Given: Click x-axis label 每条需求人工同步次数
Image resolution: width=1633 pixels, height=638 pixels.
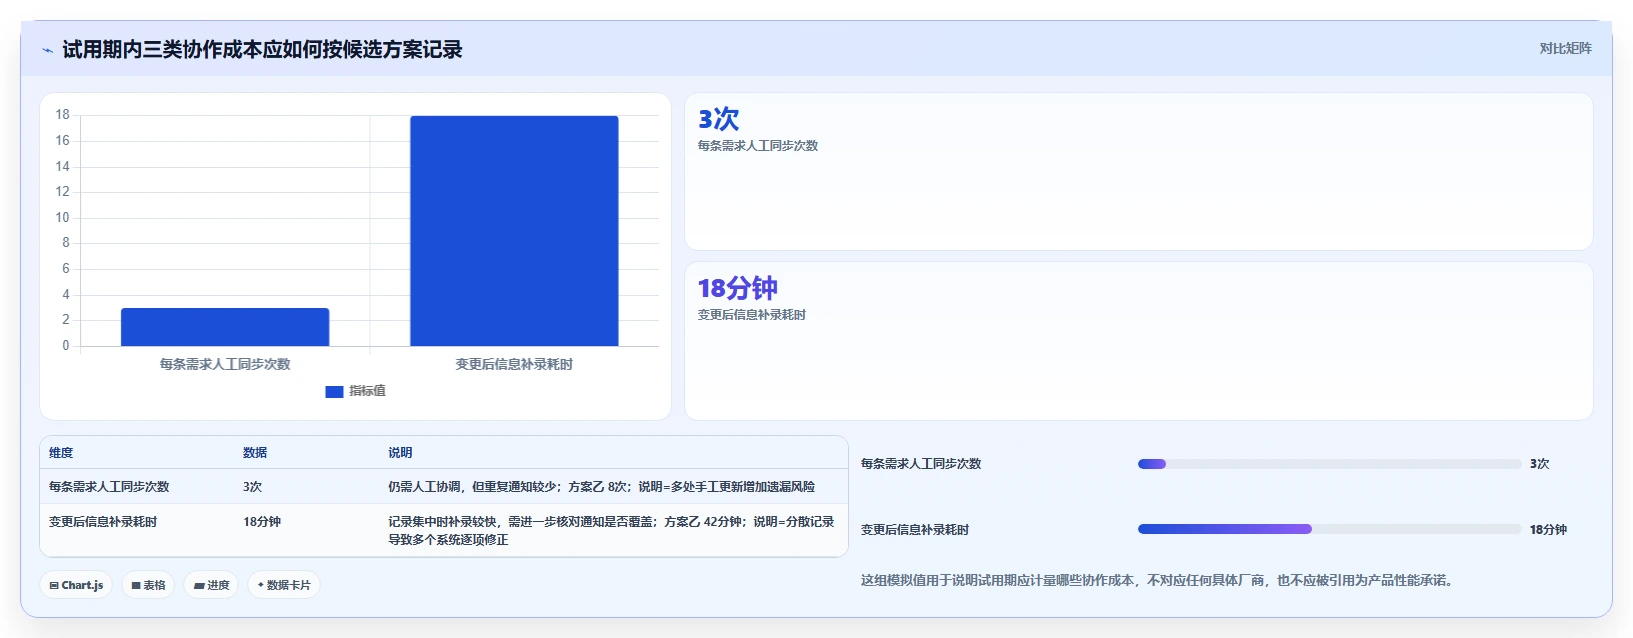Looking at the screenshot, I should click(225, 364).
